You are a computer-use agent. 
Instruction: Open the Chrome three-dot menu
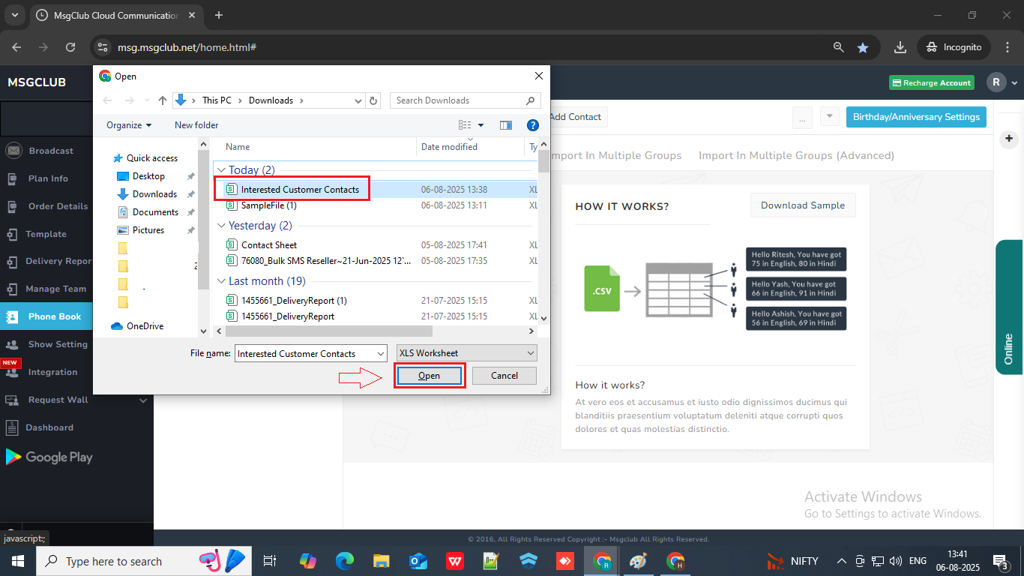[1008, 47]
